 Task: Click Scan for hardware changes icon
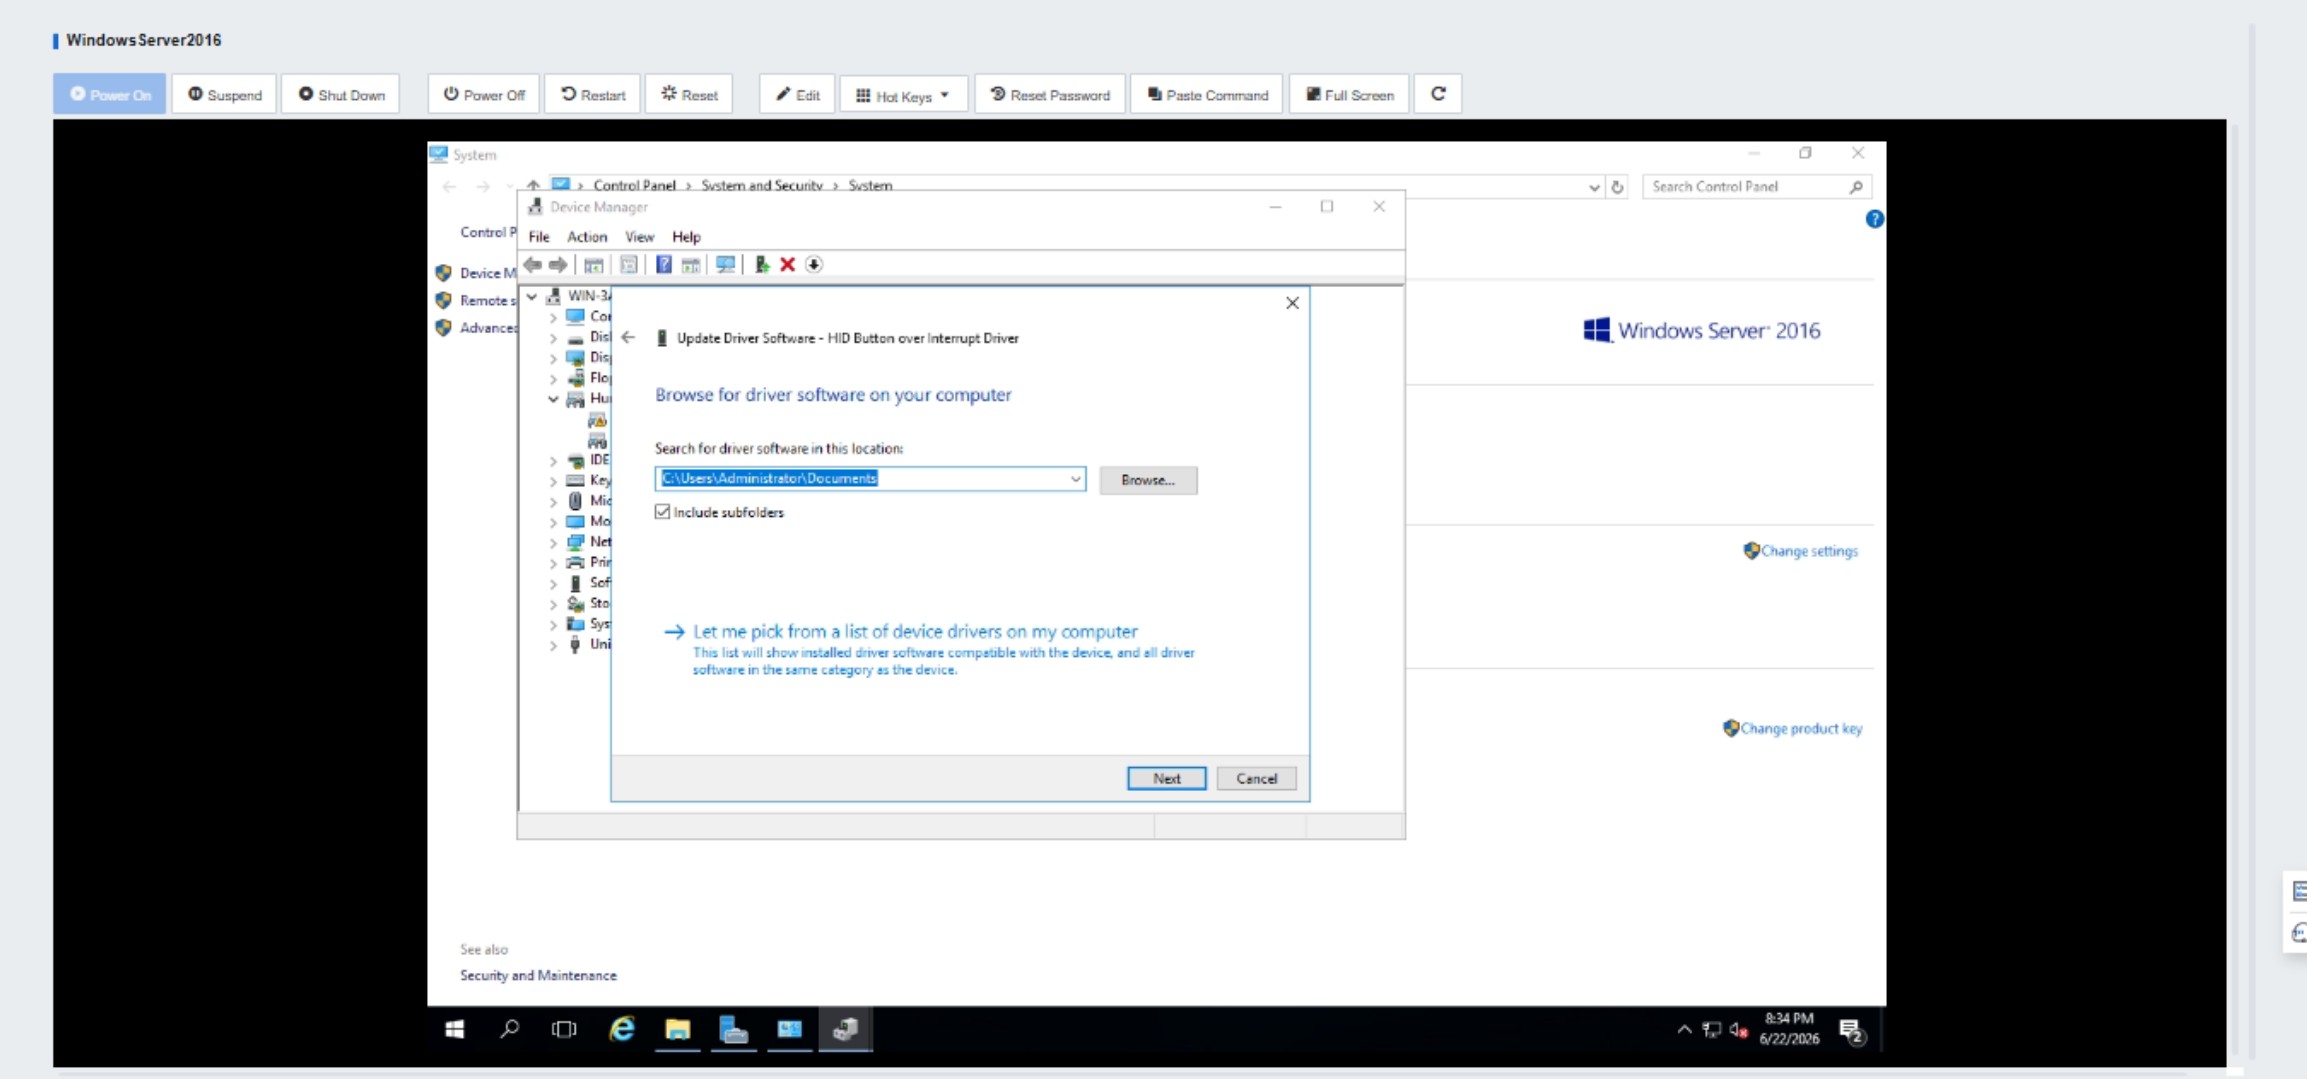(725, 265)
